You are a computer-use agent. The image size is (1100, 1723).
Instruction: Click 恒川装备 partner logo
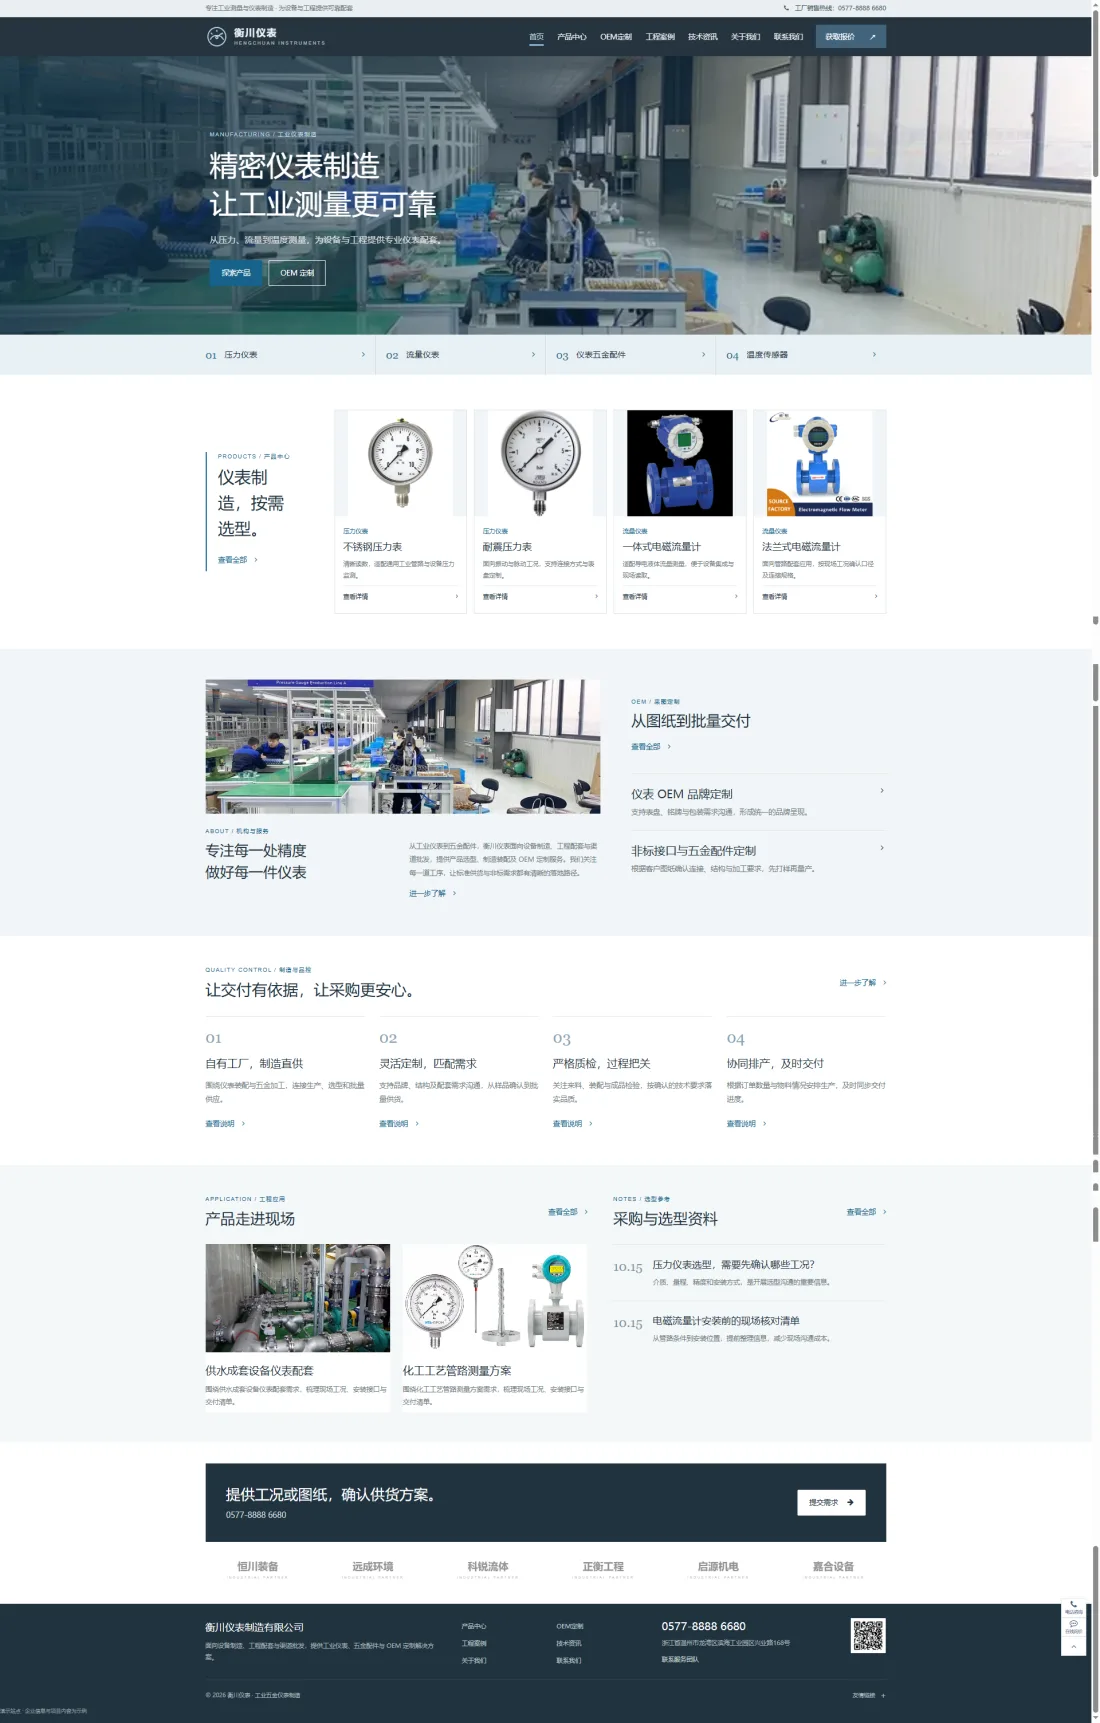(x=258, y=1569)
